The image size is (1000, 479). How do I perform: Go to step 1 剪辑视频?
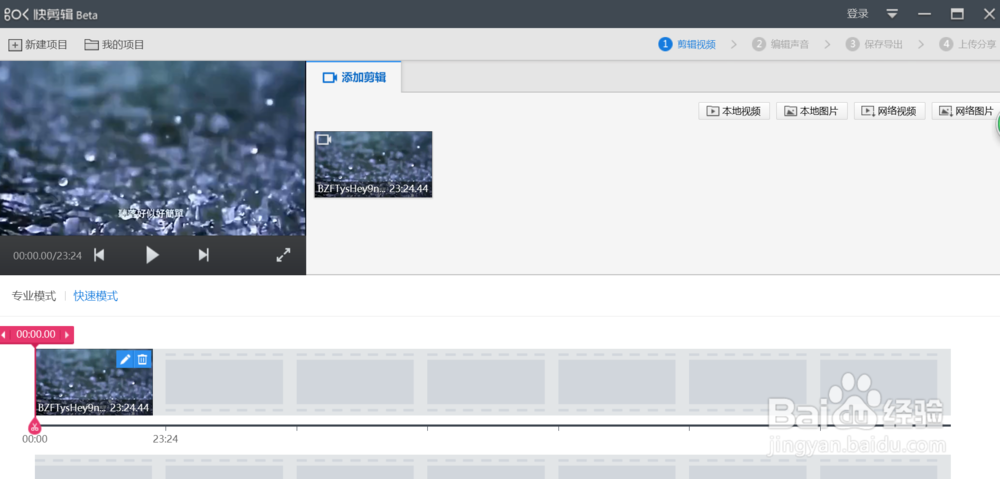coord(687,44)
